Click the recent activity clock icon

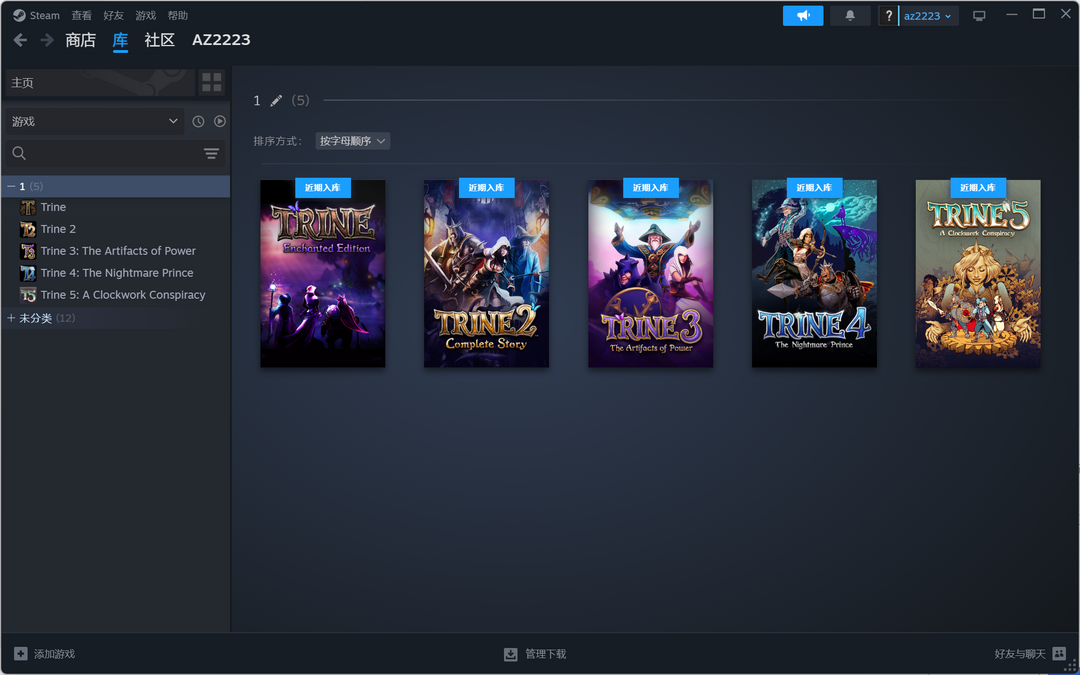(x=198, y=121)
